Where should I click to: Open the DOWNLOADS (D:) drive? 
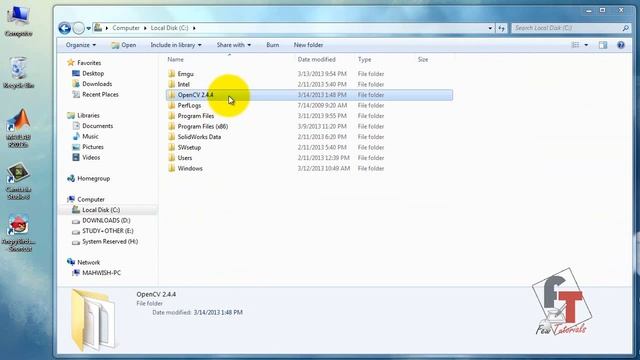pyautogui.click(x=106, y=220)
